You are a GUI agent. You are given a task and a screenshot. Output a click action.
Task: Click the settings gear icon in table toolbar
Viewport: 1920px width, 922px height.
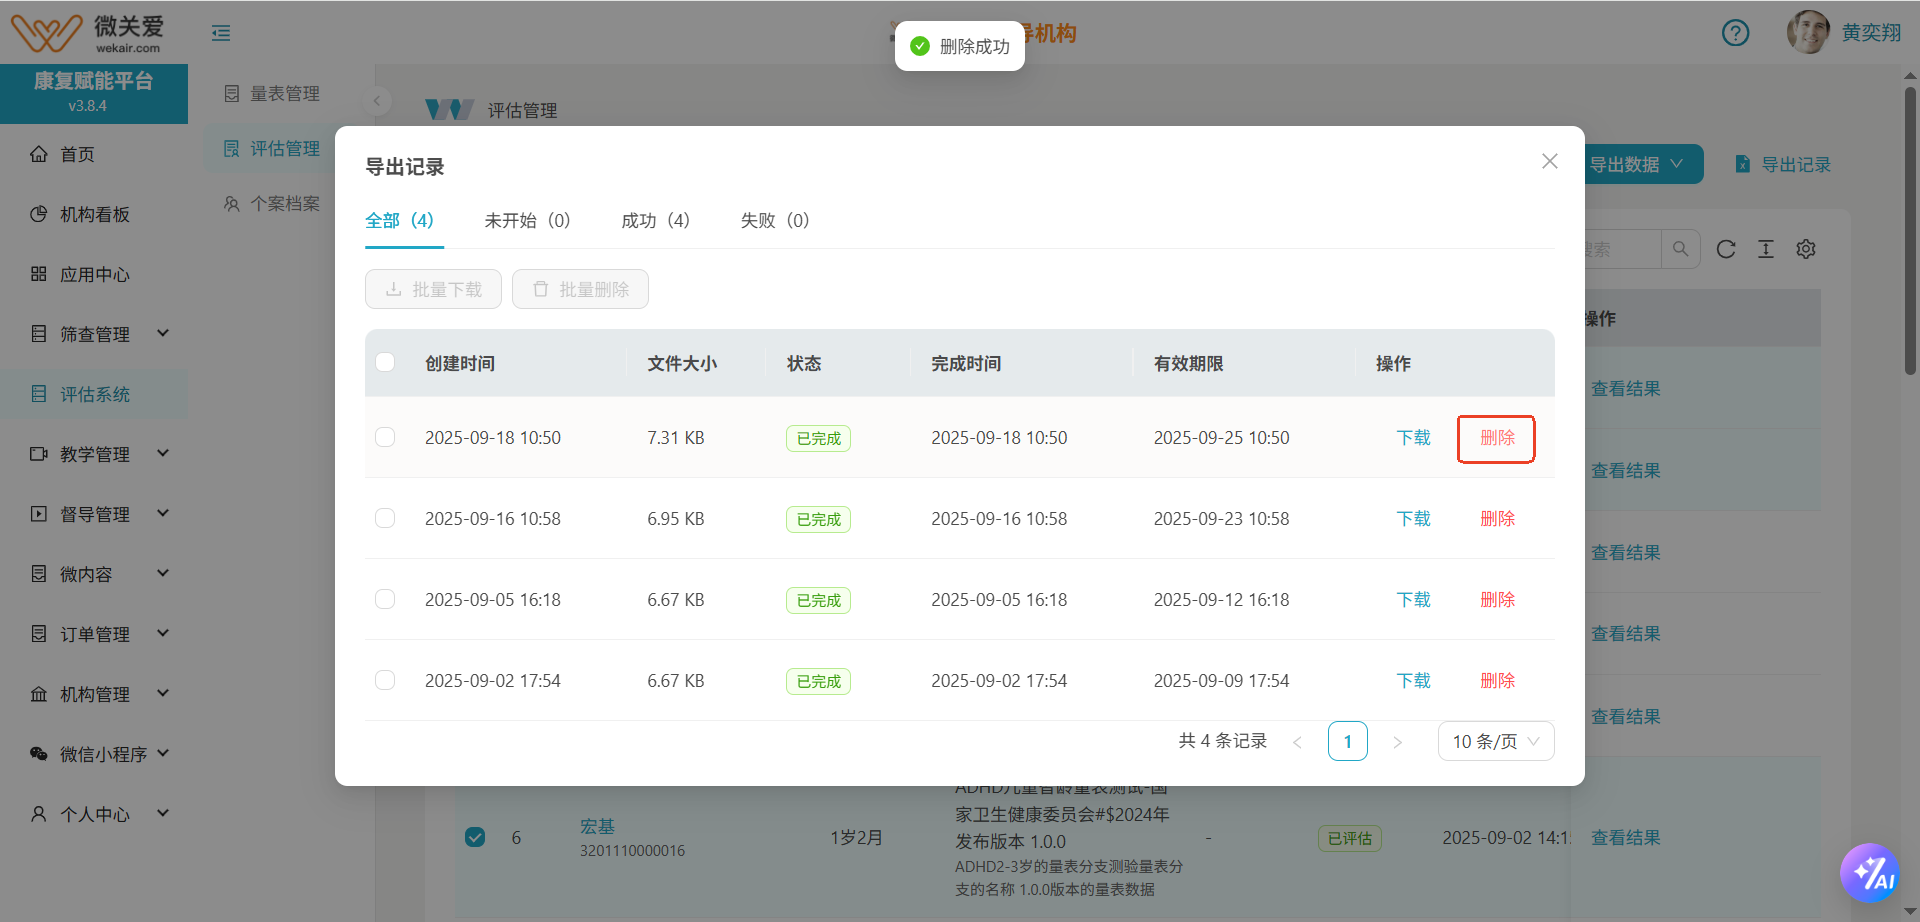click(x=1805, y=249)
